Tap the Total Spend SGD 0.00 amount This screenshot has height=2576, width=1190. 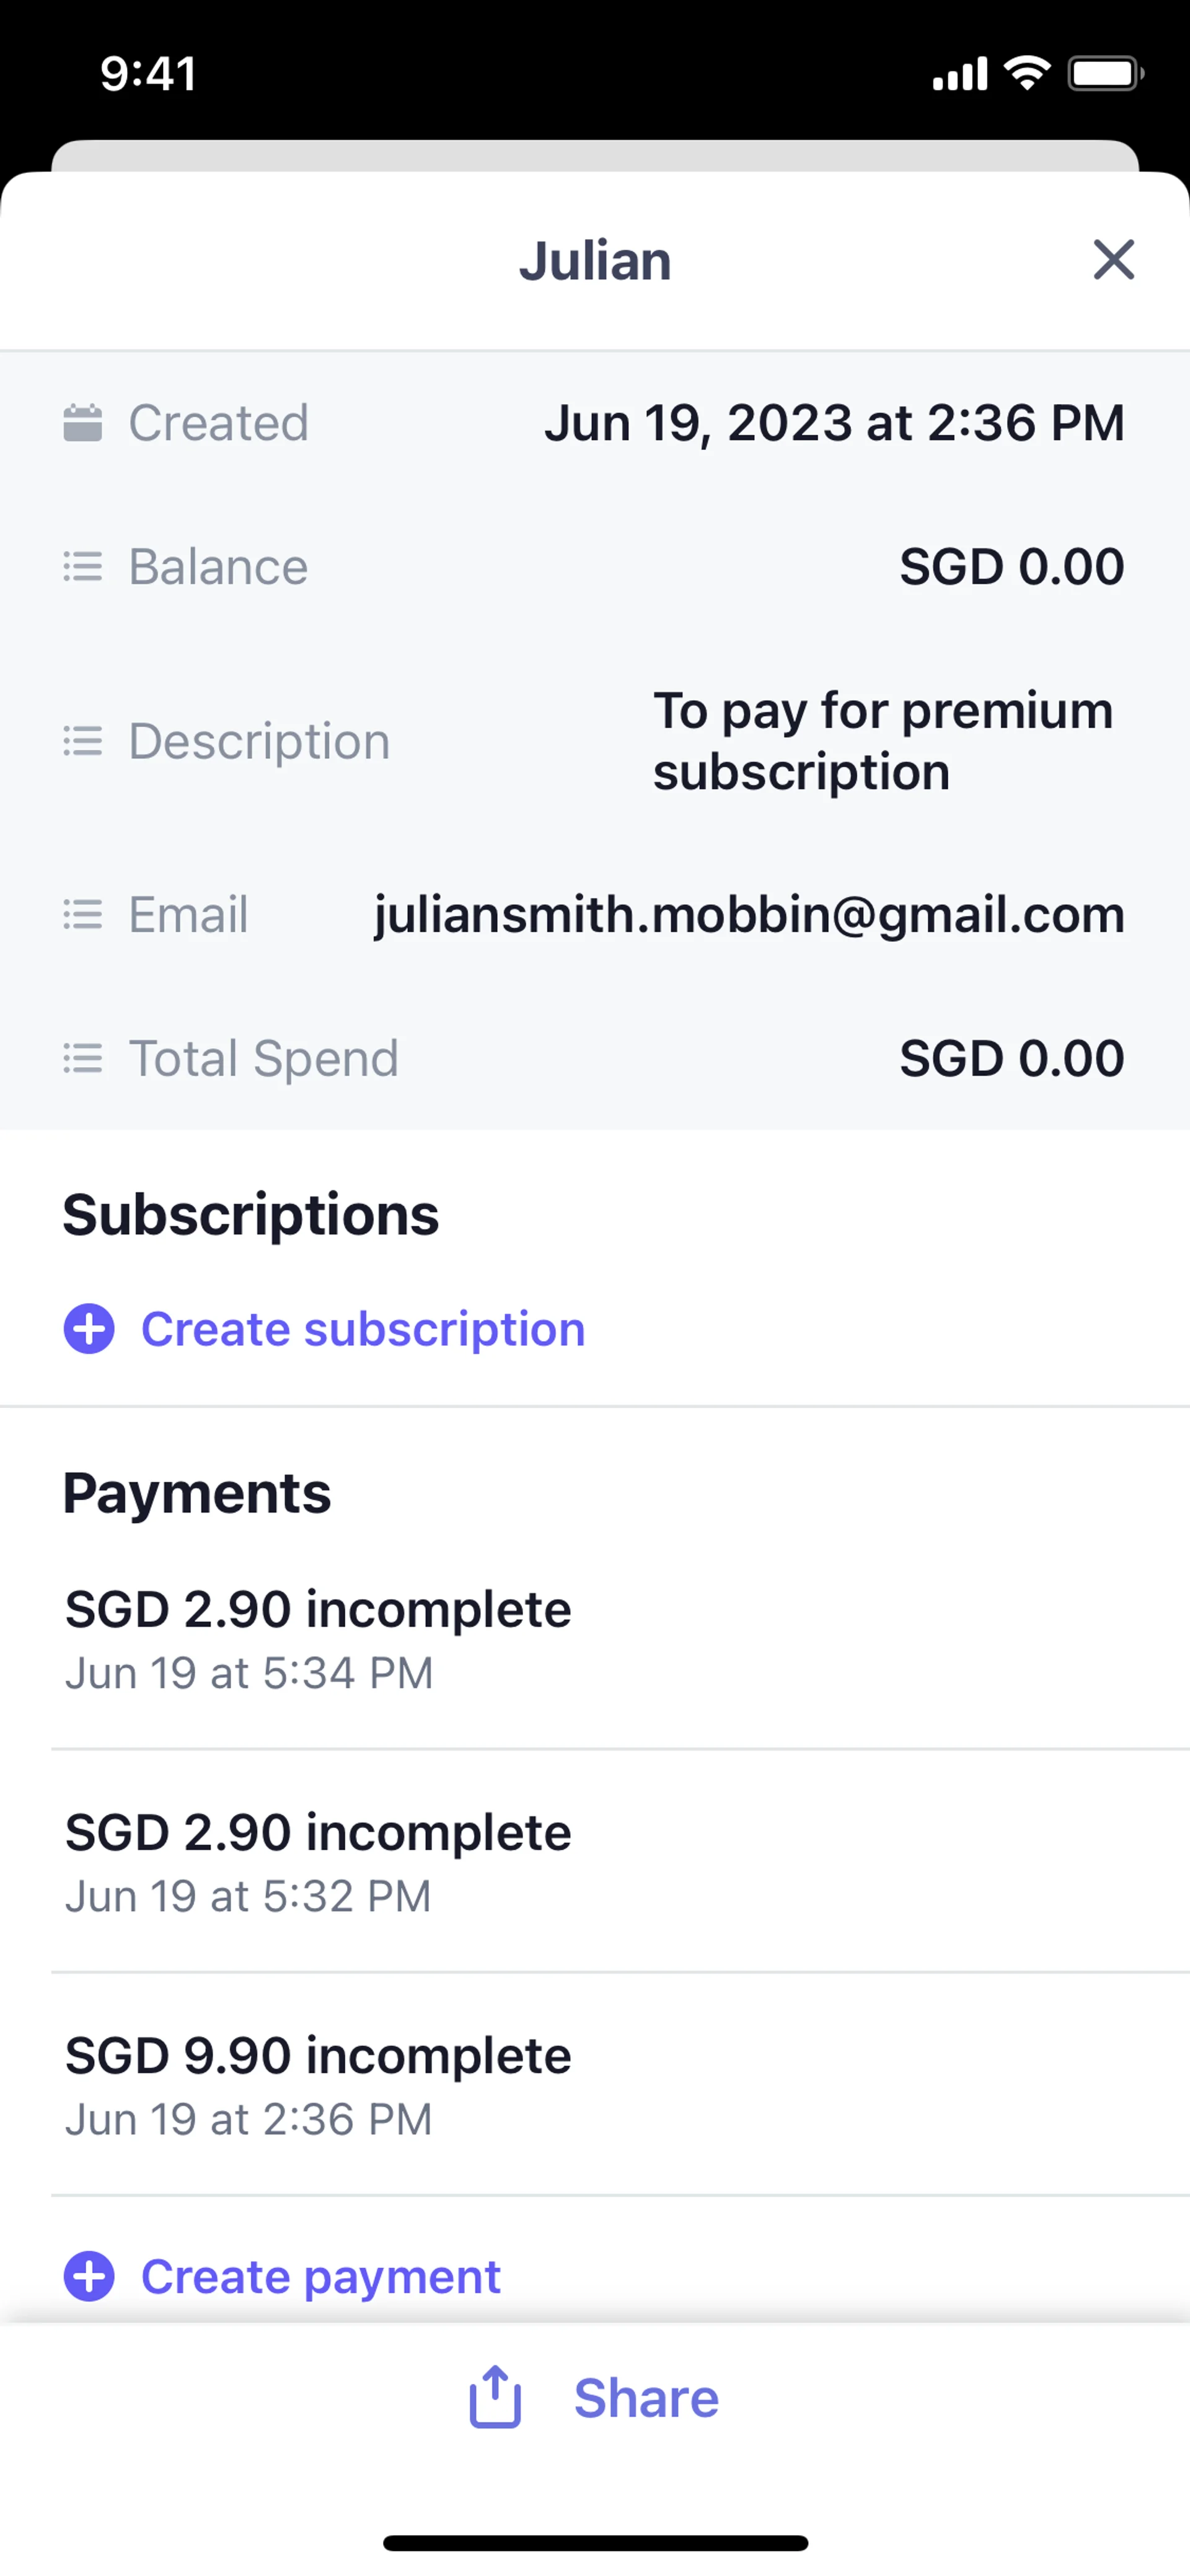(1011, 1058)
